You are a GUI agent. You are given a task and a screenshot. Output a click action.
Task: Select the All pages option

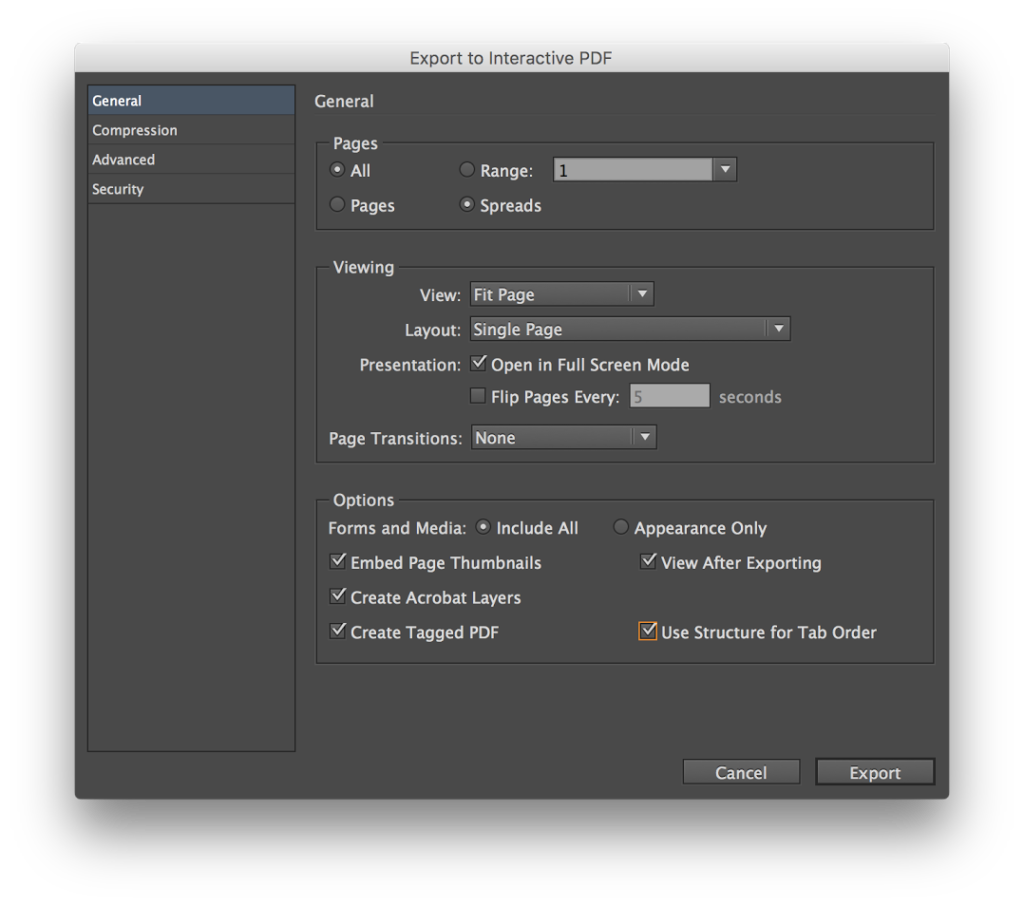pyautogui.click(x=337, y=169)
